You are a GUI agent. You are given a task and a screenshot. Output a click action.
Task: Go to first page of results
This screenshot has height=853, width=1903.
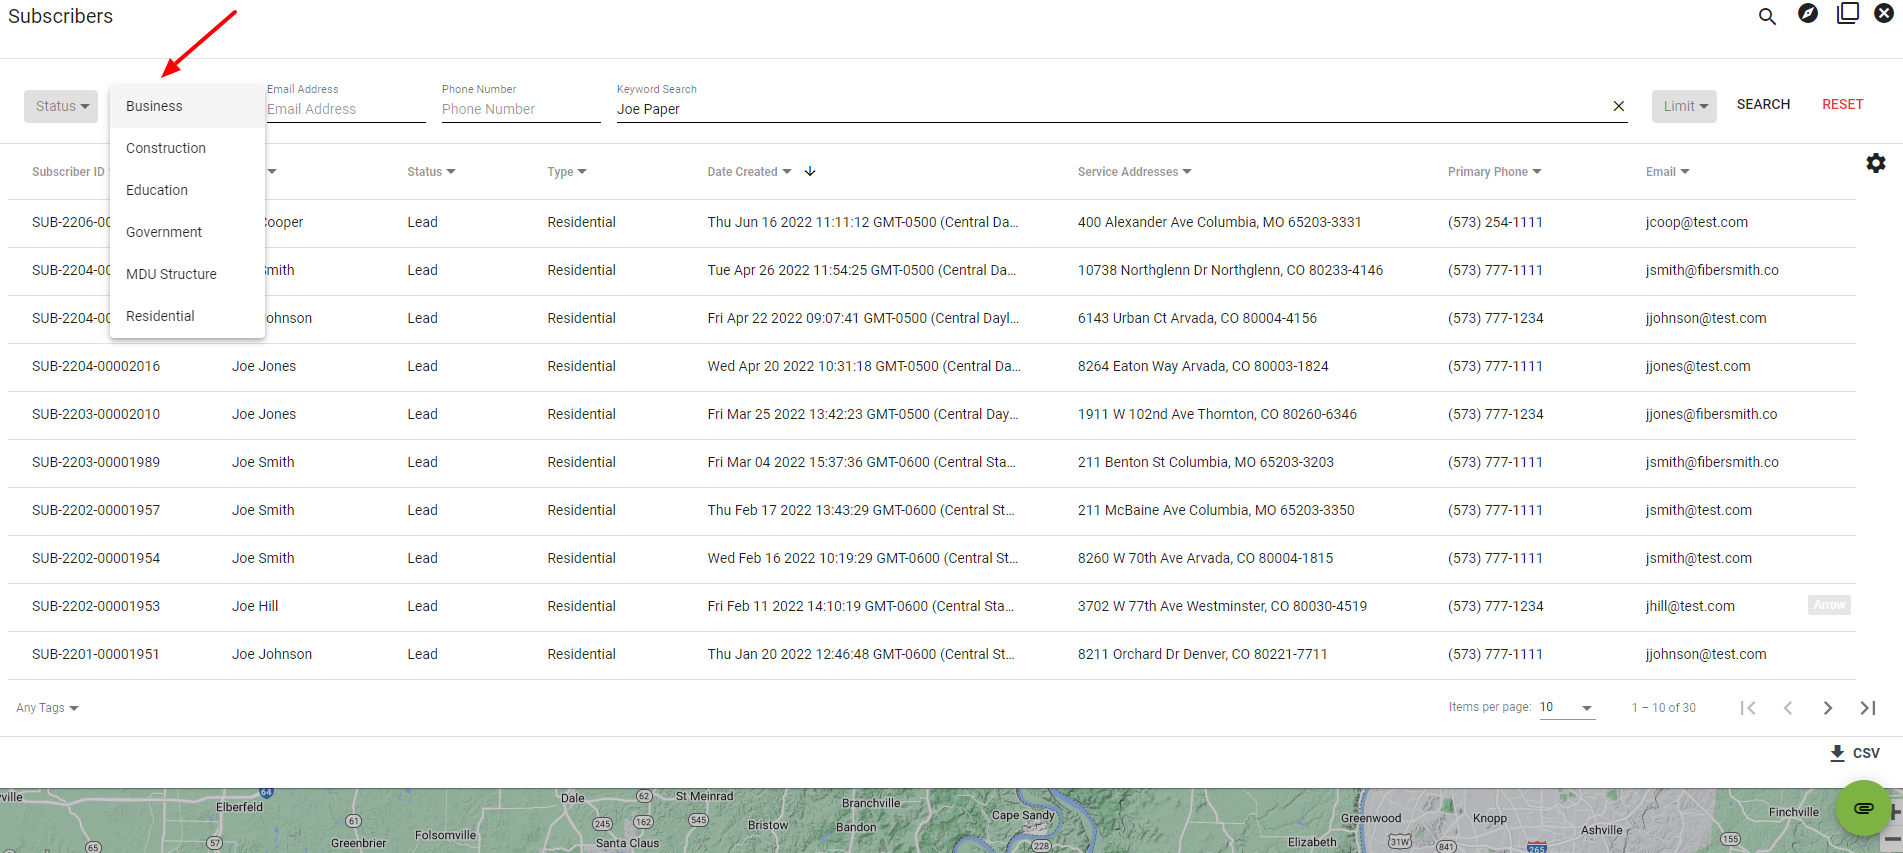(x=1748, y=708)
